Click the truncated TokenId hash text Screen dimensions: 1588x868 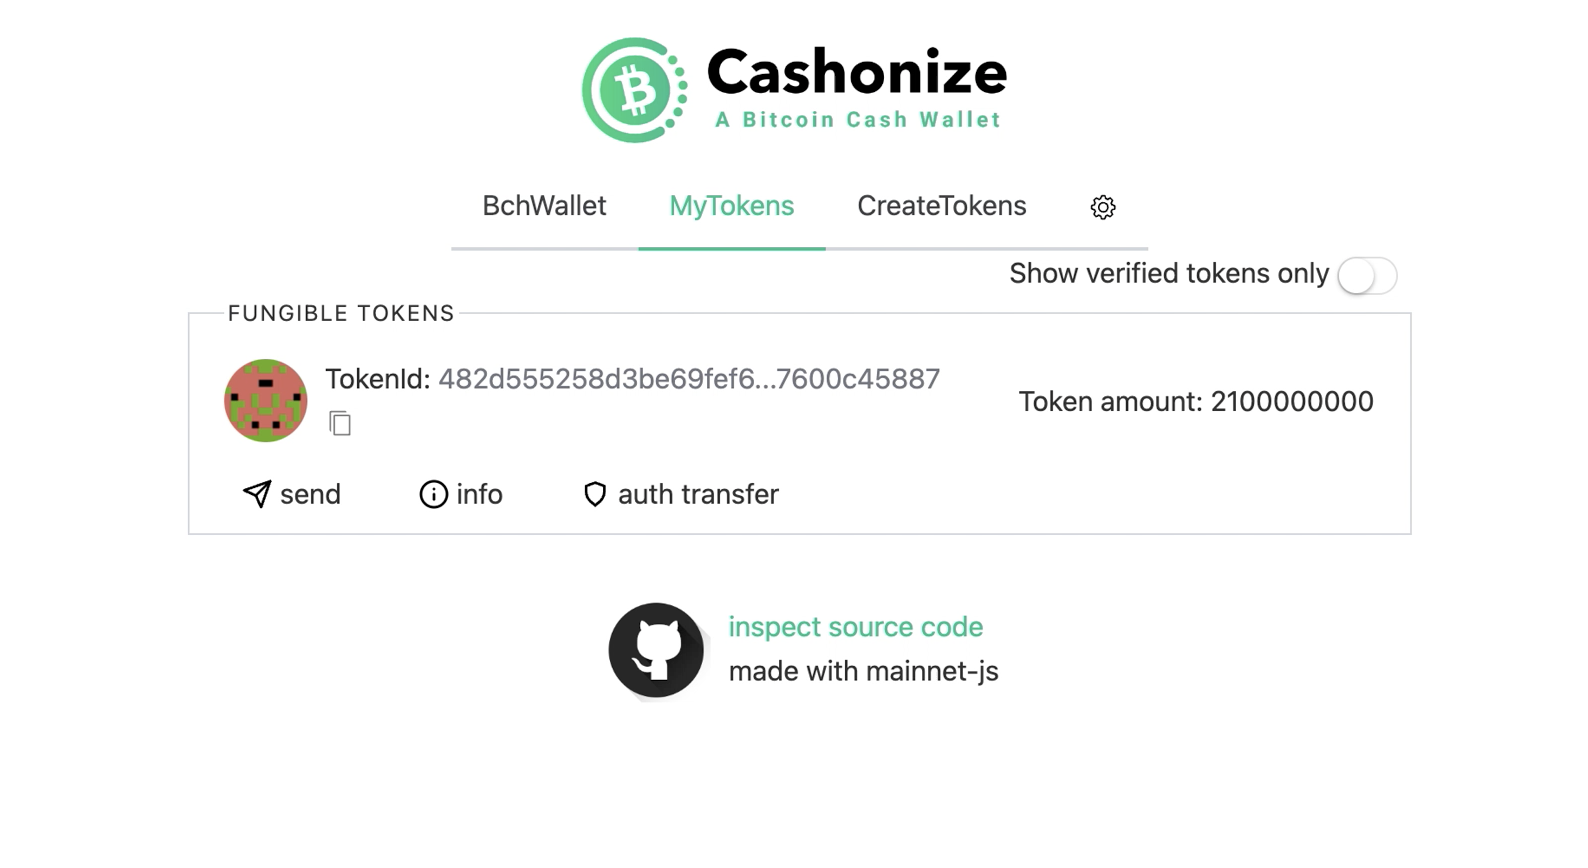click(688, 380)
